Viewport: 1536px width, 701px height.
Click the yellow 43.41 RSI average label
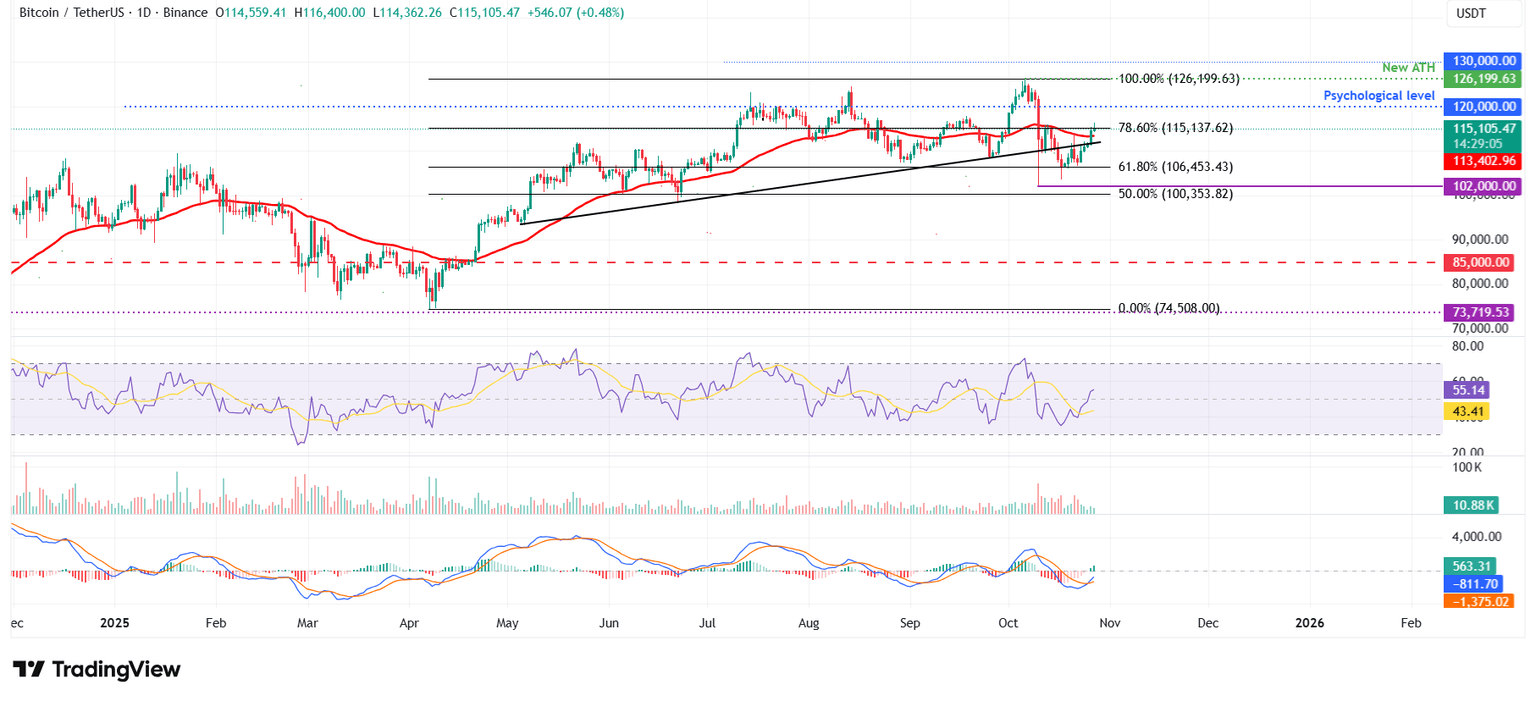pyautogui.click(x=1468, y=410)
